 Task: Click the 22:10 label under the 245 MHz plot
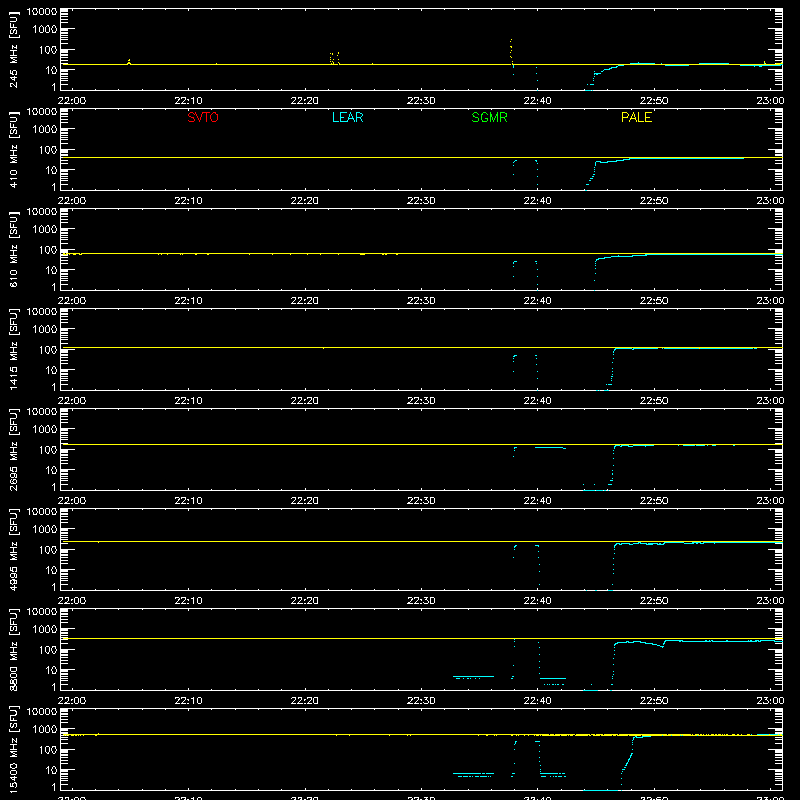tap(188, 101)
